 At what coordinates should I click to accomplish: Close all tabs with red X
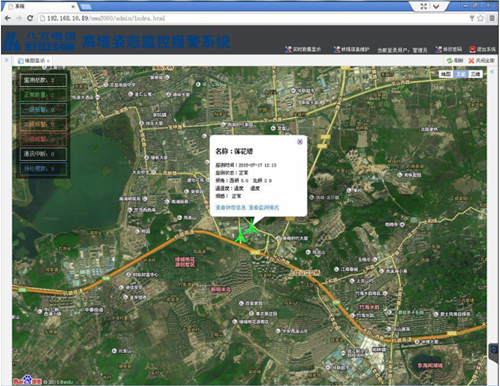(471, 60)
